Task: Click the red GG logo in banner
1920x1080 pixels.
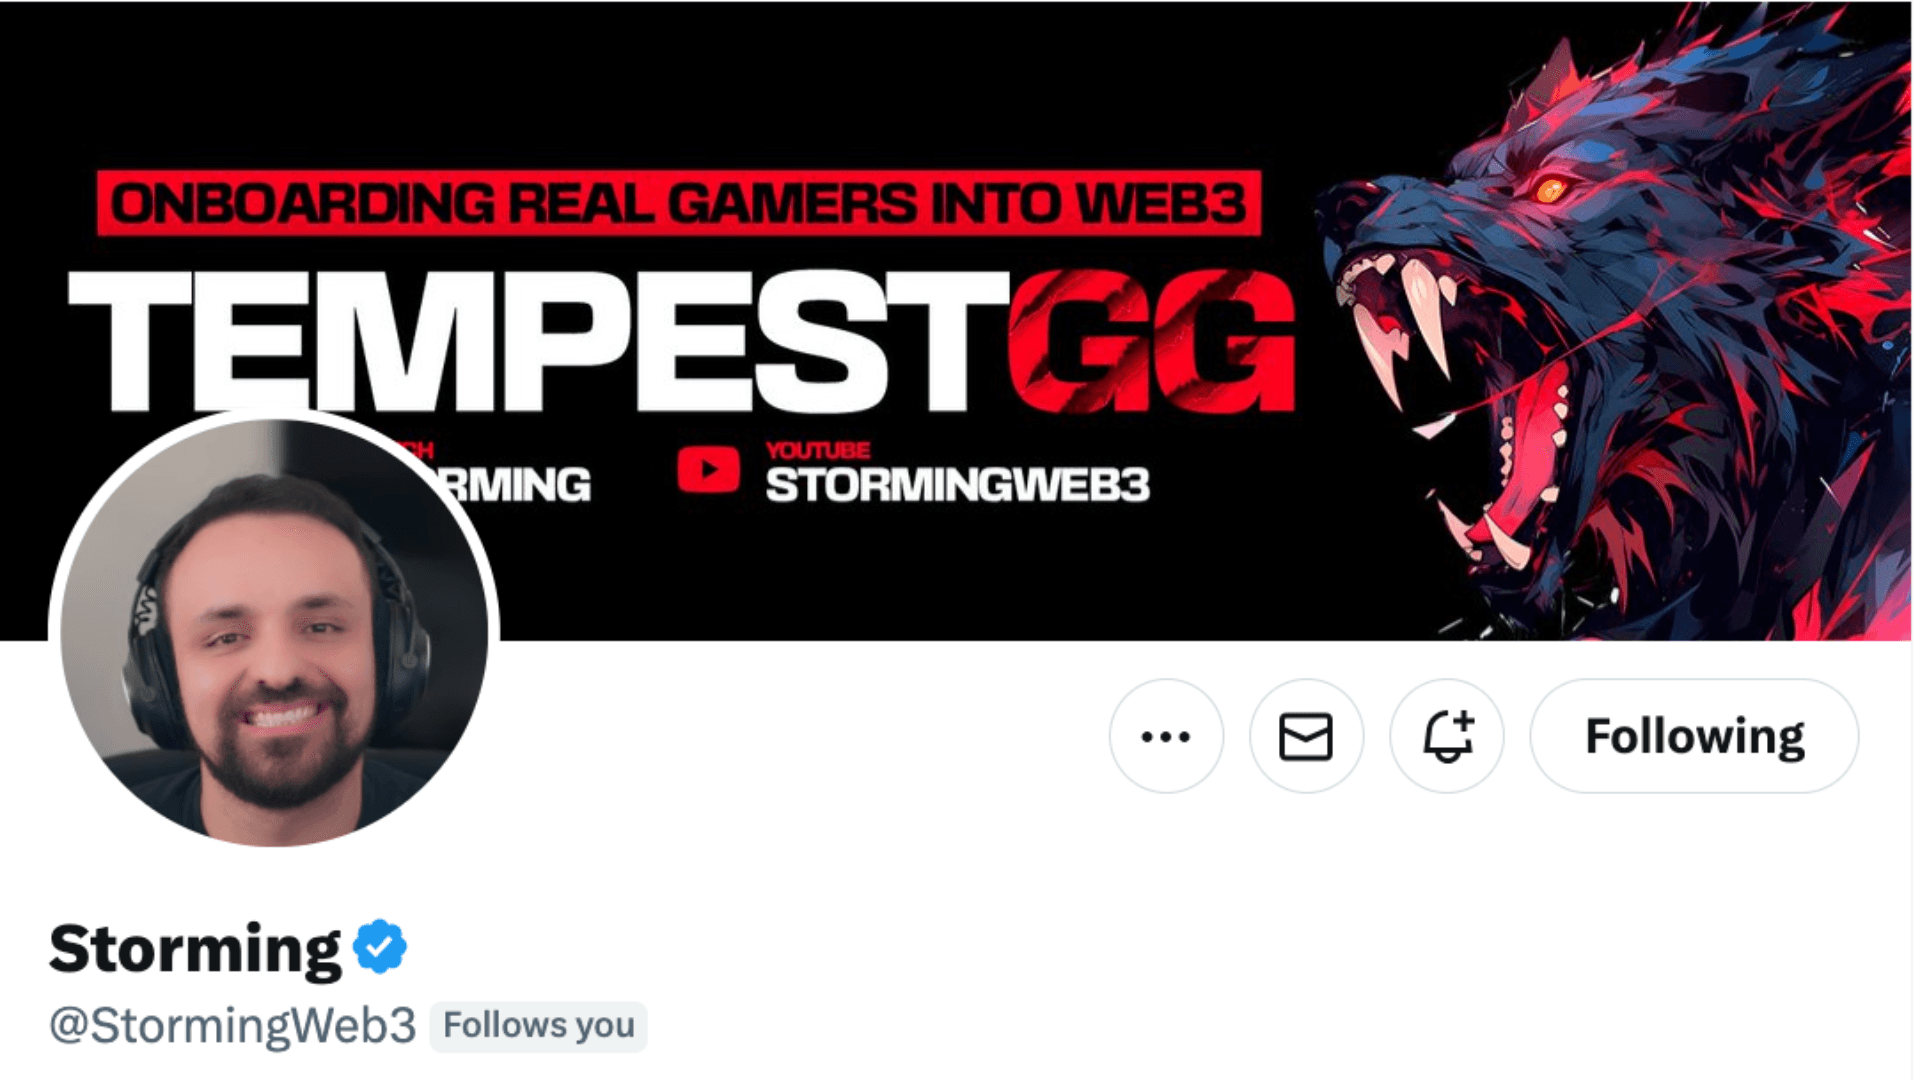Action: click(x=1152, y=341)
